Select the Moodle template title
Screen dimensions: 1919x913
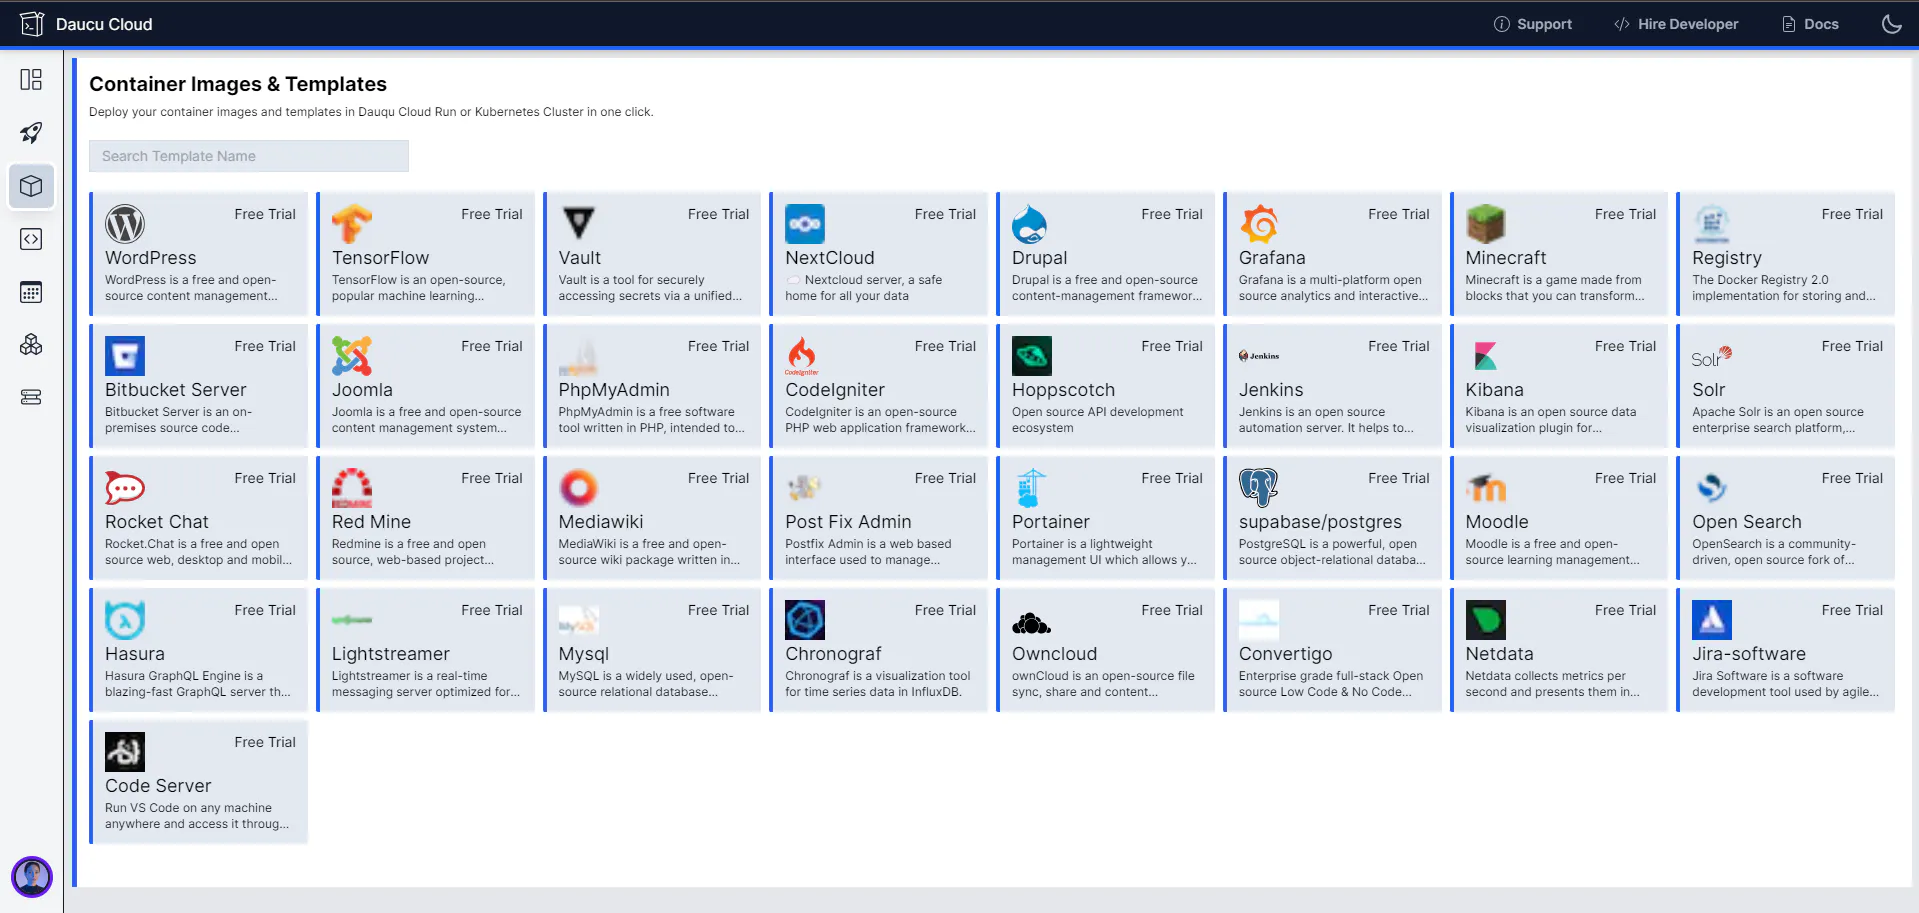[x=1497, y=522]
